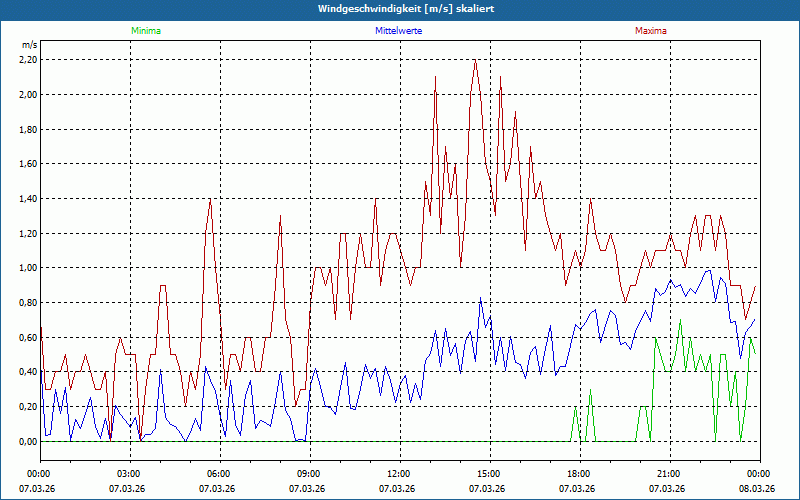Select the 1,00 y-axis value label
800x500 pixels.
[27, 268]
